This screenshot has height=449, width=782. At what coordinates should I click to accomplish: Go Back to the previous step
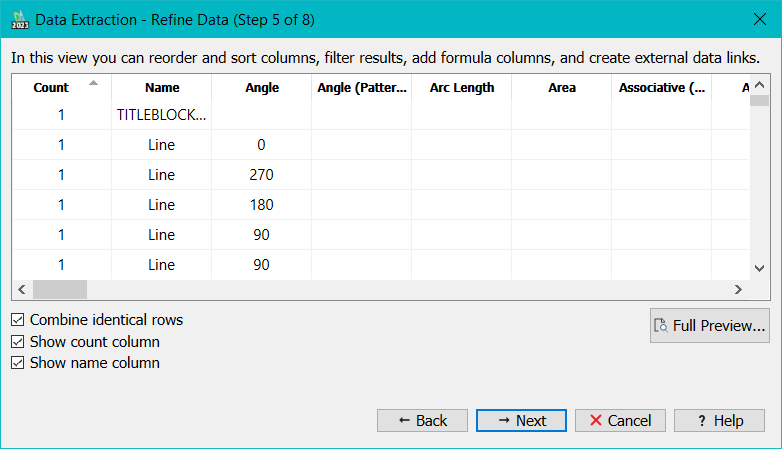click(422, 420)
